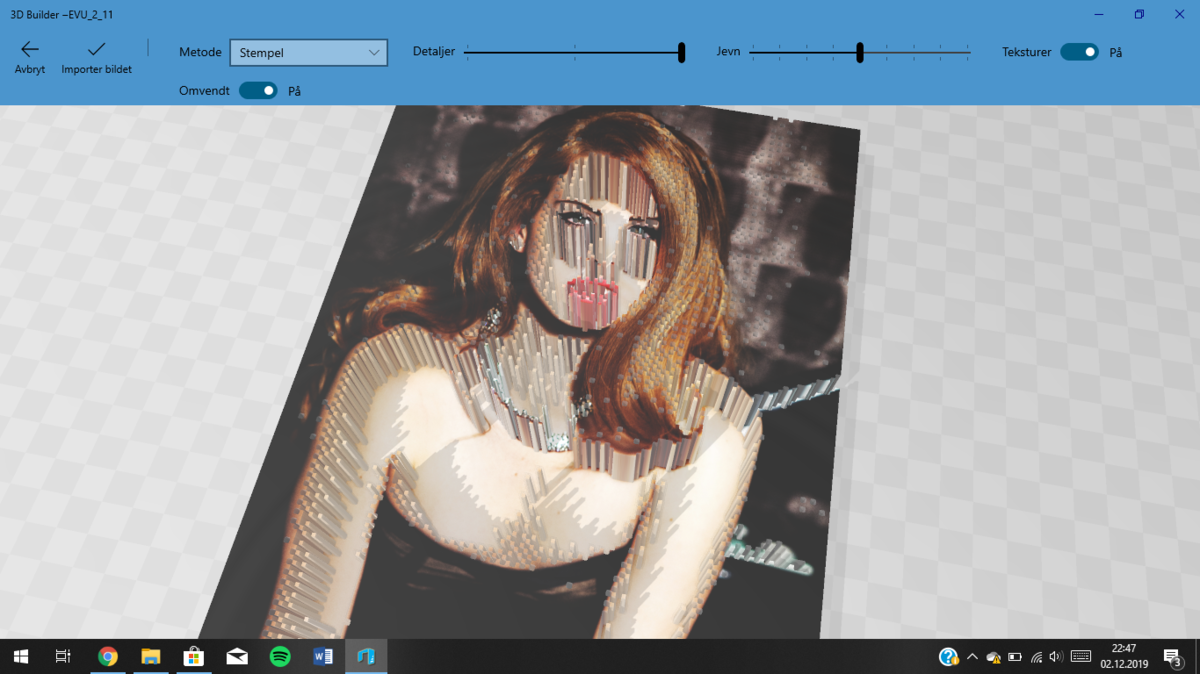Click the Detaljer slider handle
The height and width of the screenshot is (674, 1200).
pyautogui.click(x=681, y=52)
